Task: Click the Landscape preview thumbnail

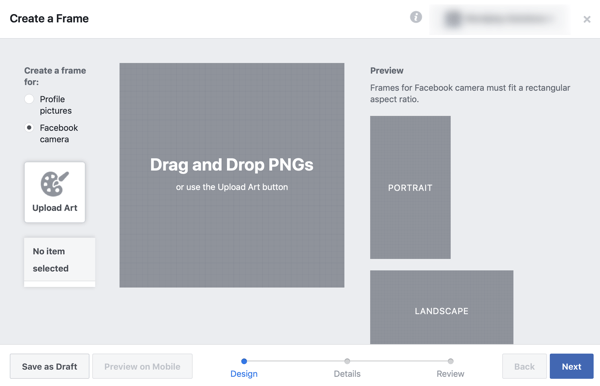Action: [x=442, y=307]
